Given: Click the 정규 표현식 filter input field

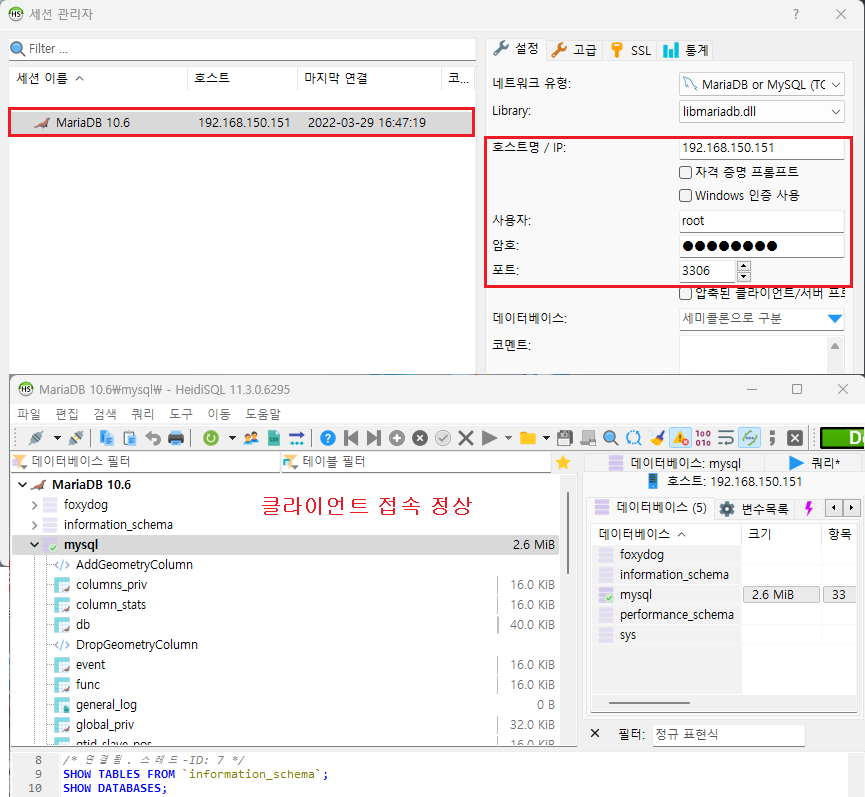Looking at the screenshot, I should tap(728, 734).
